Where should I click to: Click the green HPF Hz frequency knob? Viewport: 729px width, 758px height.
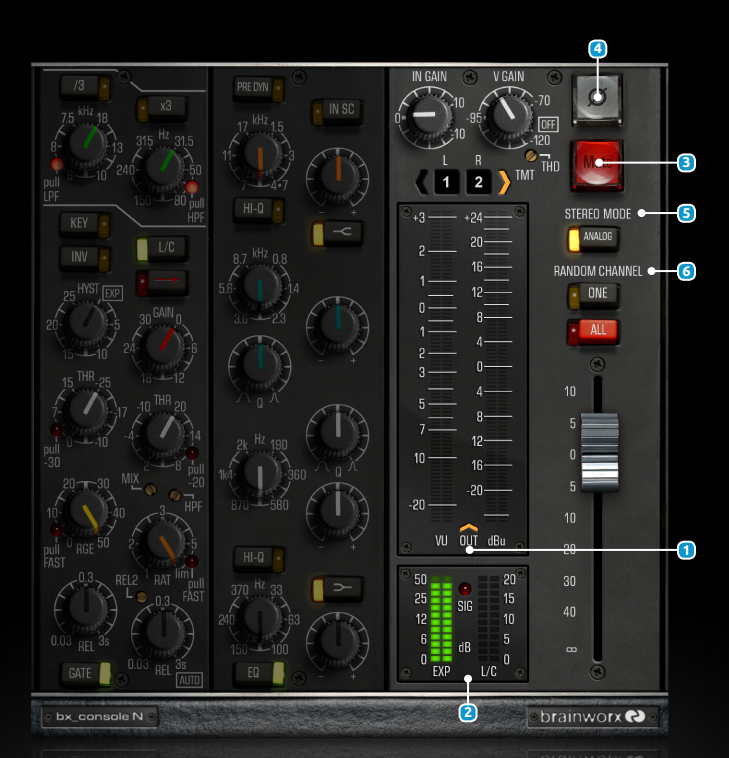point(165,165)
